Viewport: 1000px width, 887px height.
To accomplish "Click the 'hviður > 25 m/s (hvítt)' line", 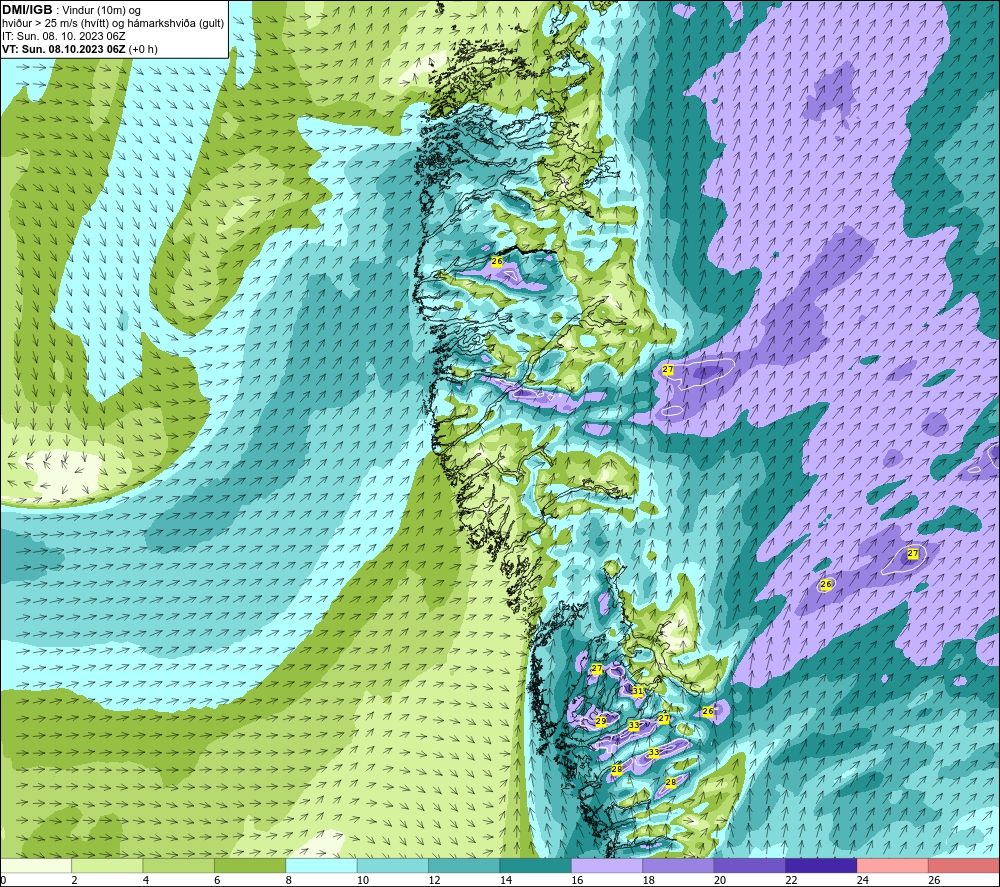I will pos(56,23).
